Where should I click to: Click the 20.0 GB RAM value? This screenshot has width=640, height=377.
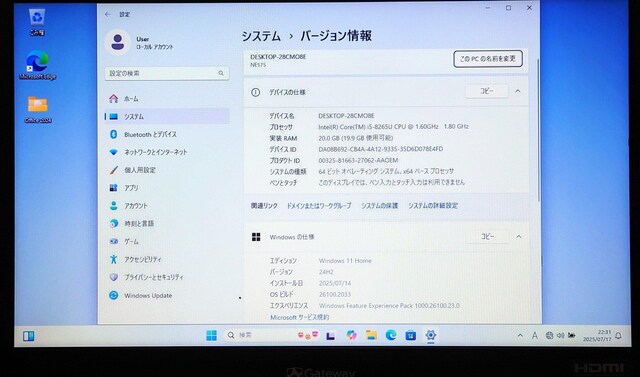point(356,138)
